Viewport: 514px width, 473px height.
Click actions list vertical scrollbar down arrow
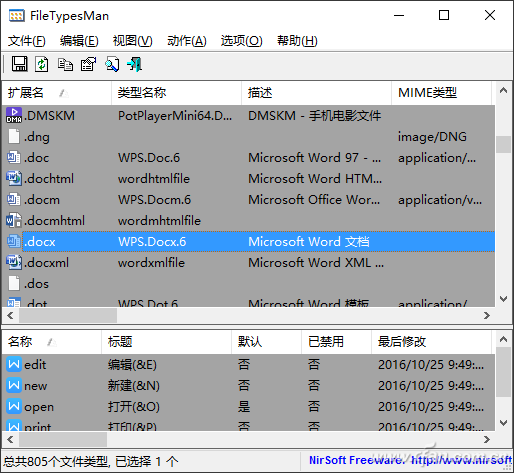tap(503, 423)
